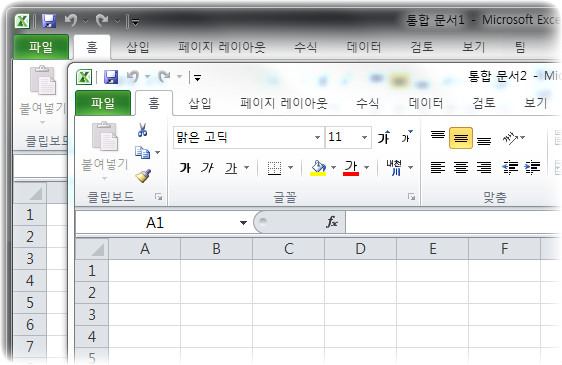
Task: Switch to 수식 tab in 통합 문서2
Action: click(x=367, y=103)
